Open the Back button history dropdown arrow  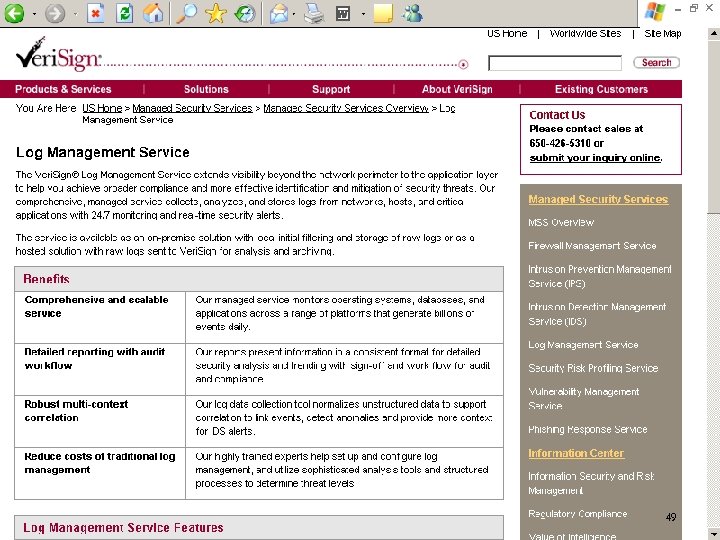(x=34, y=14)
